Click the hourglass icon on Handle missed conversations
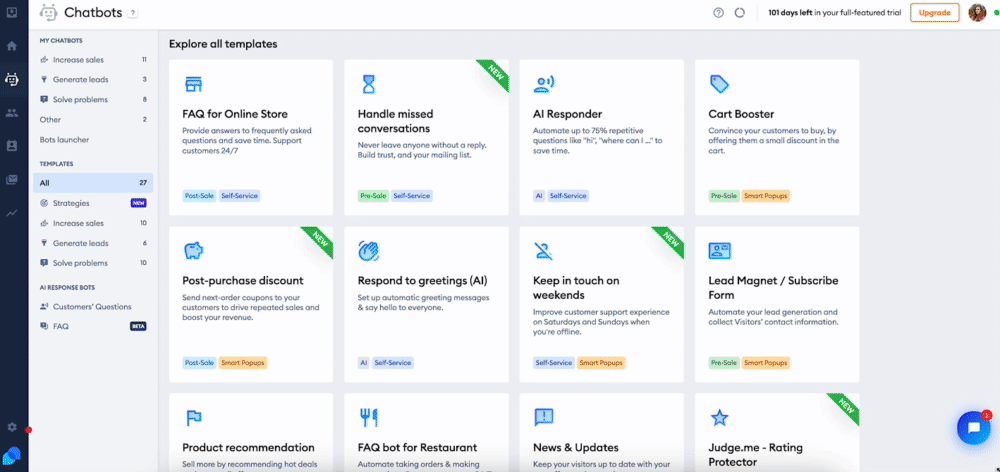 [x=369, y=84]
